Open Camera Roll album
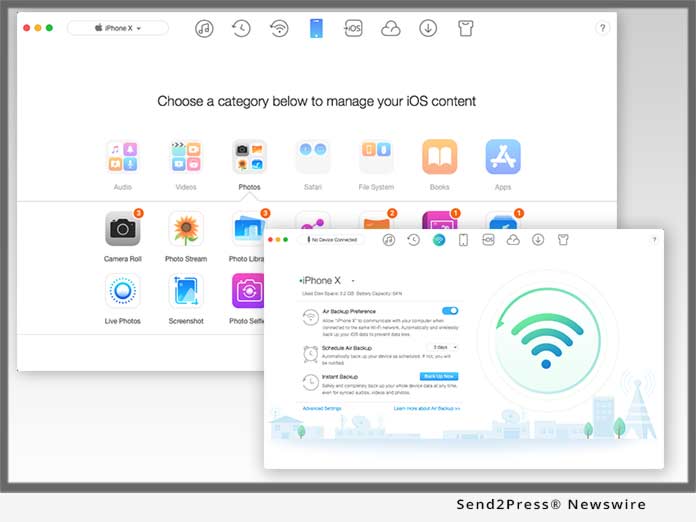696x522 pixels. pos(122,230)
